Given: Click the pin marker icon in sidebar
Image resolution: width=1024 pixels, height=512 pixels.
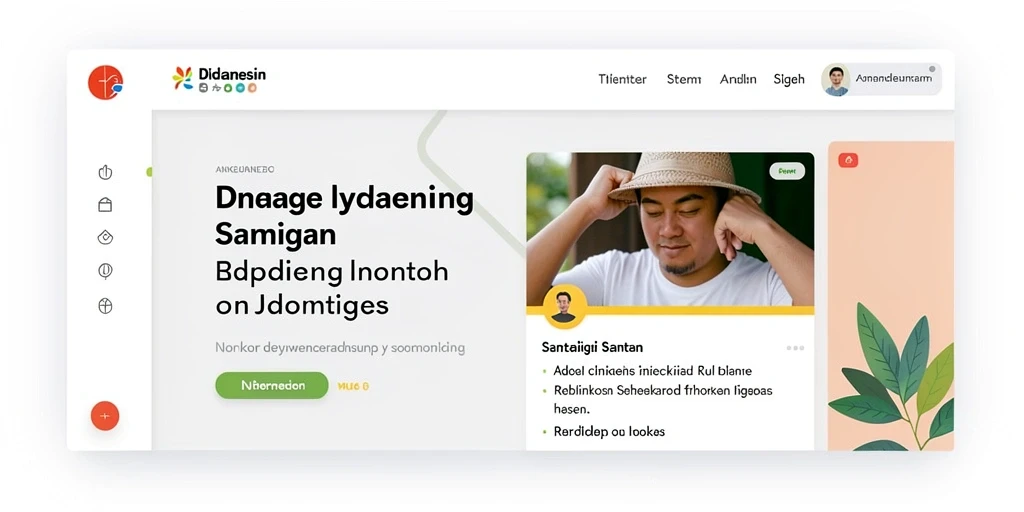Looking at the screenshot, I should pos(105,271).
